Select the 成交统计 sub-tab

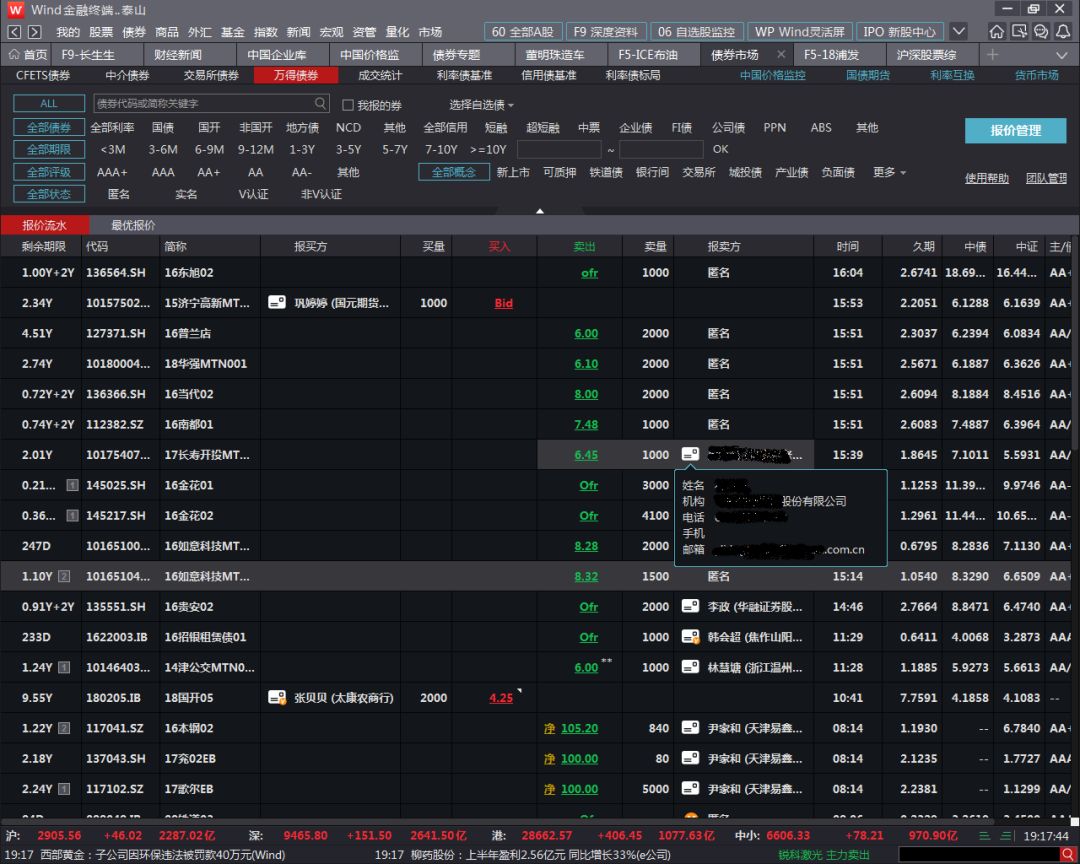point(380,75)
